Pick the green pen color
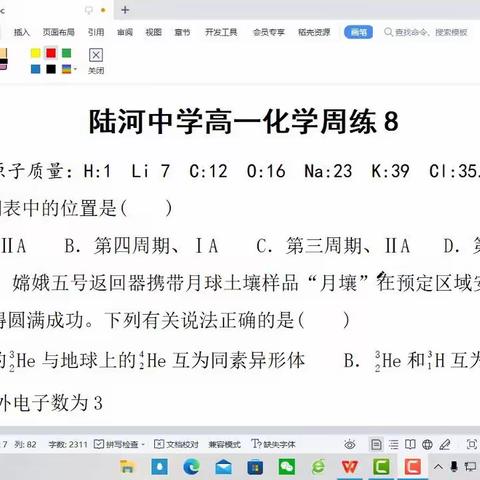Image resolution: width=480 pixels, height=480 pixels. 67,53
